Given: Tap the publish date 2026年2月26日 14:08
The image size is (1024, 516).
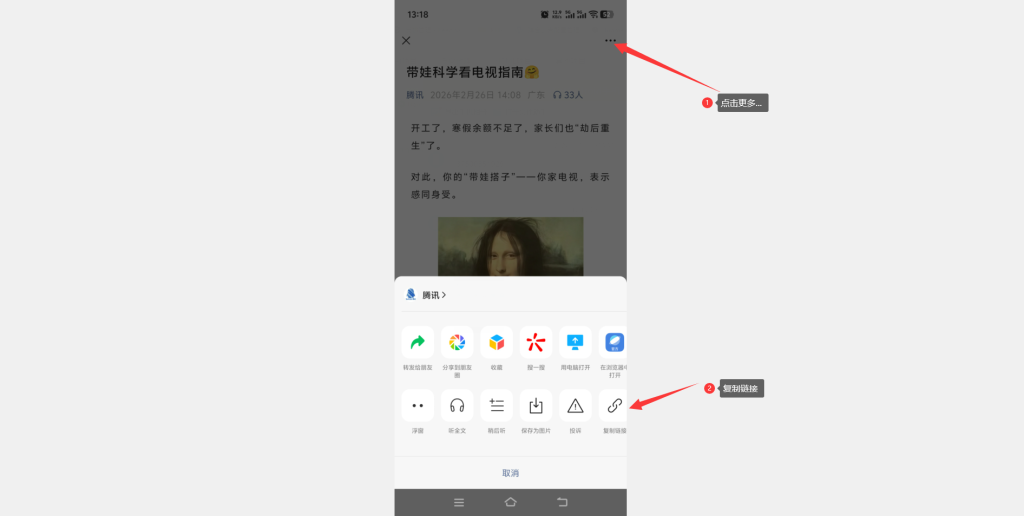Looking at the screenshot, I should click(475, 95).
